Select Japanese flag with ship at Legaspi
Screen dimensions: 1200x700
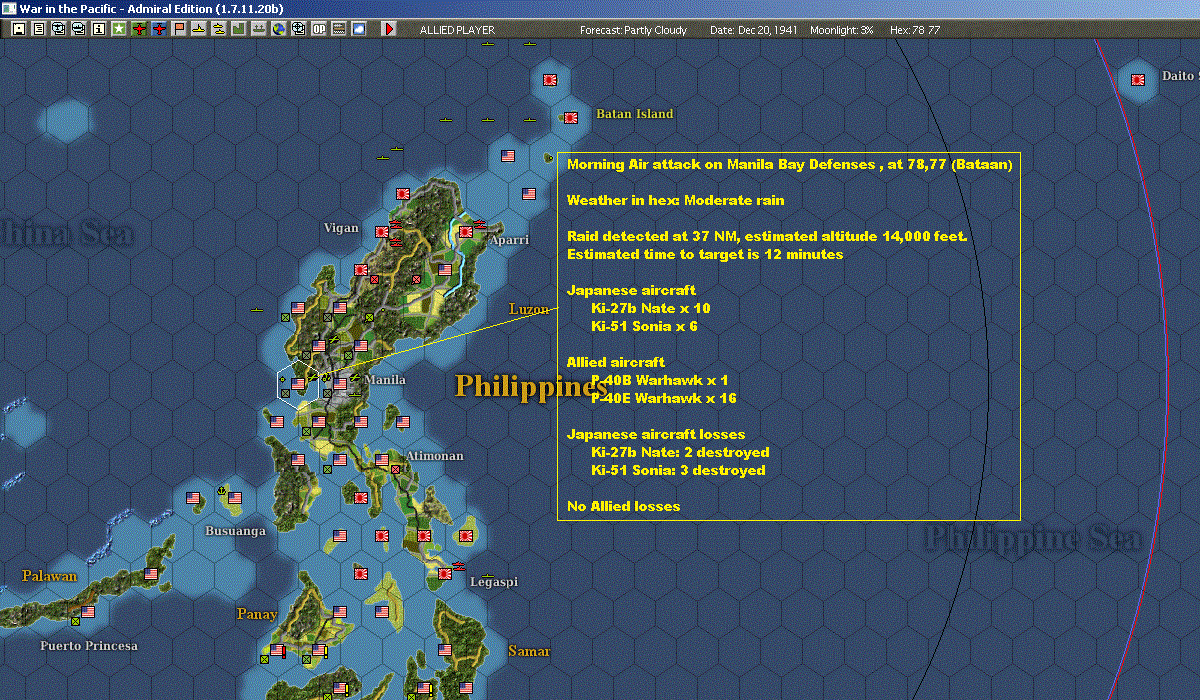coord(445,572)
